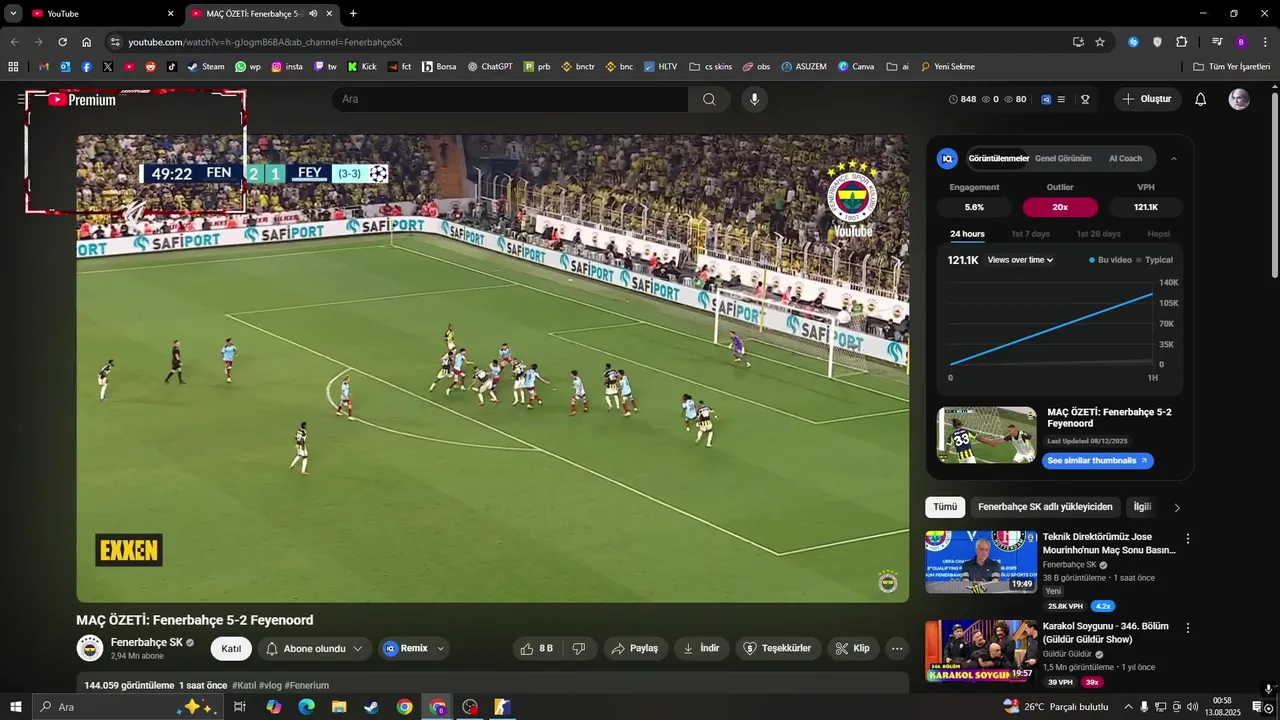Bookmark this page with the star icon
The image size is (1280, 720).
tap(1100, 42)
